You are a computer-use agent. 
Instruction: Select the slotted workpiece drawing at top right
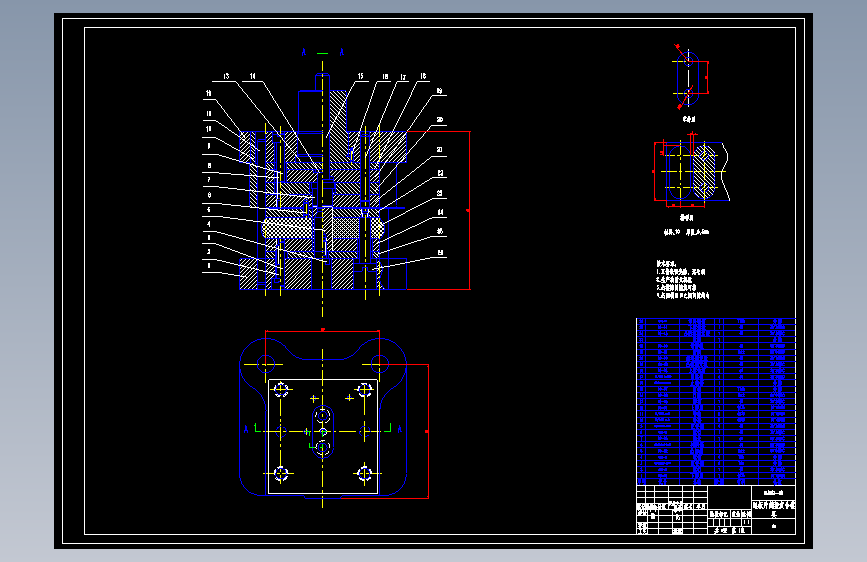point(689,77)
